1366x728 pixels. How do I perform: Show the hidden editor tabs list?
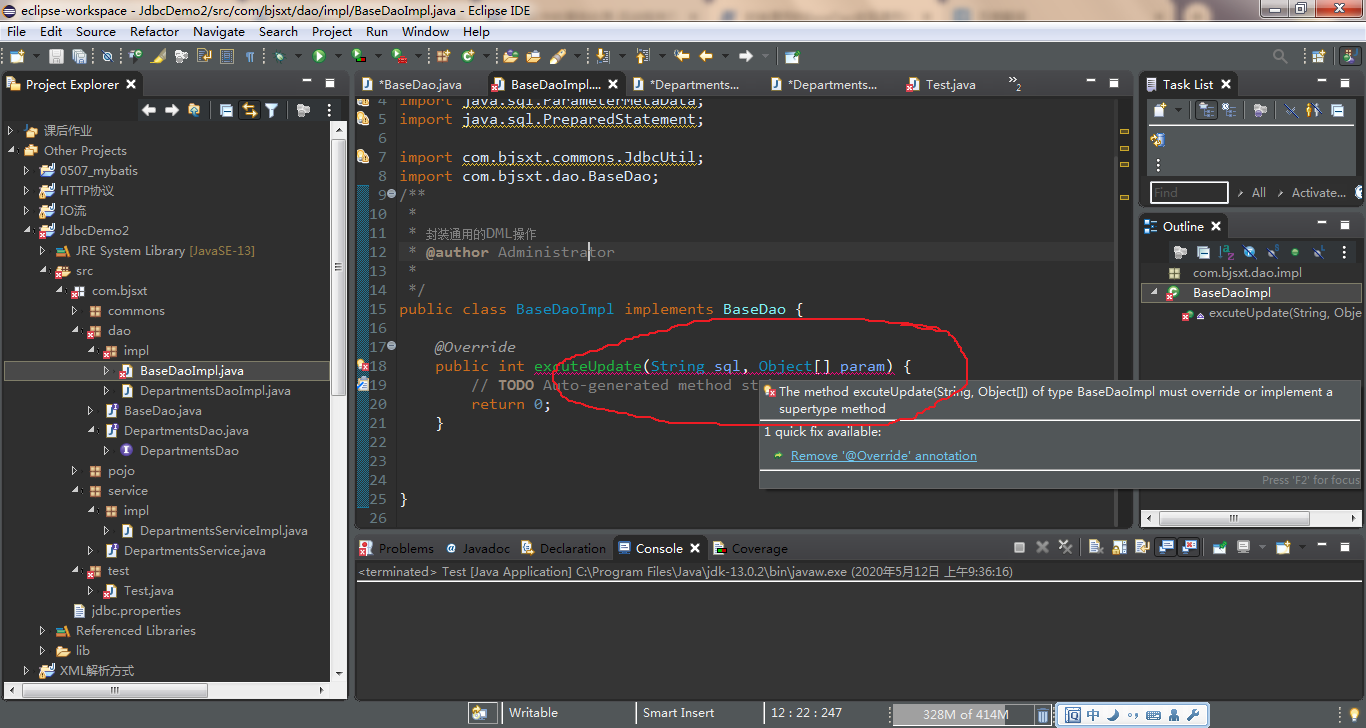coord(1014,83)
